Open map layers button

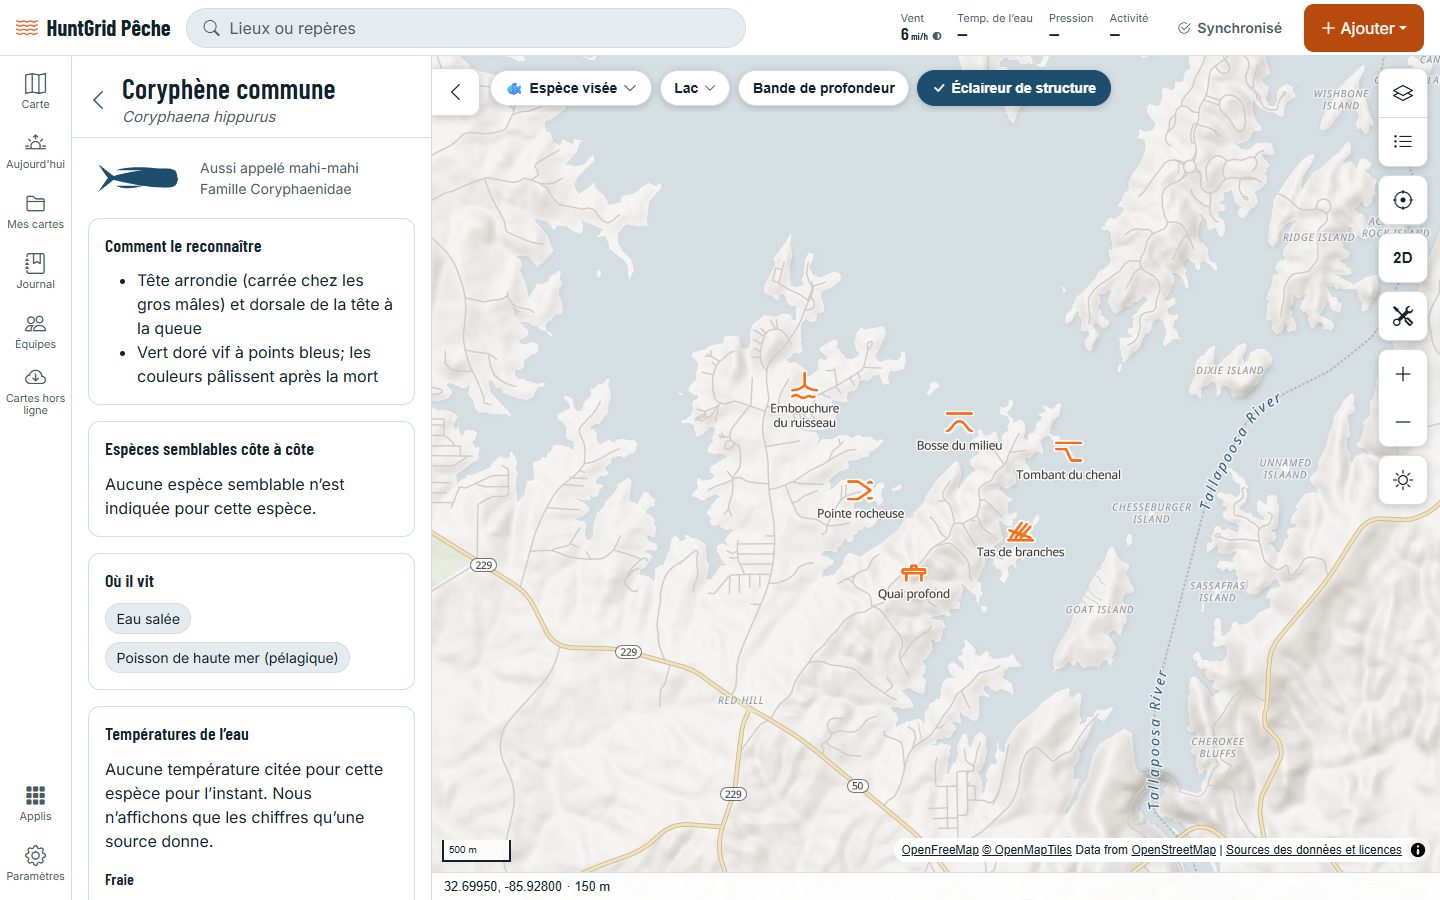(x=1403, y=93)
